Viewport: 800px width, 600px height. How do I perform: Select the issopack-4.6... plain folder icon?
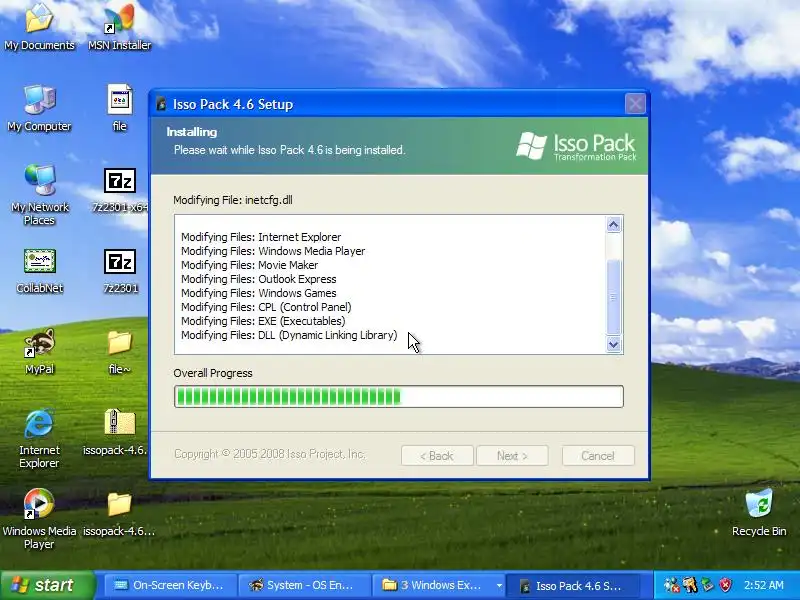pos(119,514)
